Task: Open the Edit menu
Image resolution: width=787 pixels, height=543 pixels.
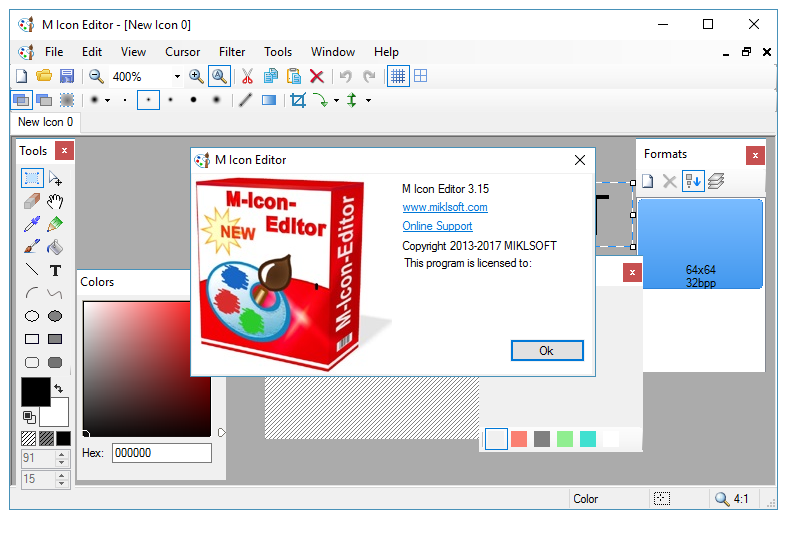Action: [x=92, y=52]
